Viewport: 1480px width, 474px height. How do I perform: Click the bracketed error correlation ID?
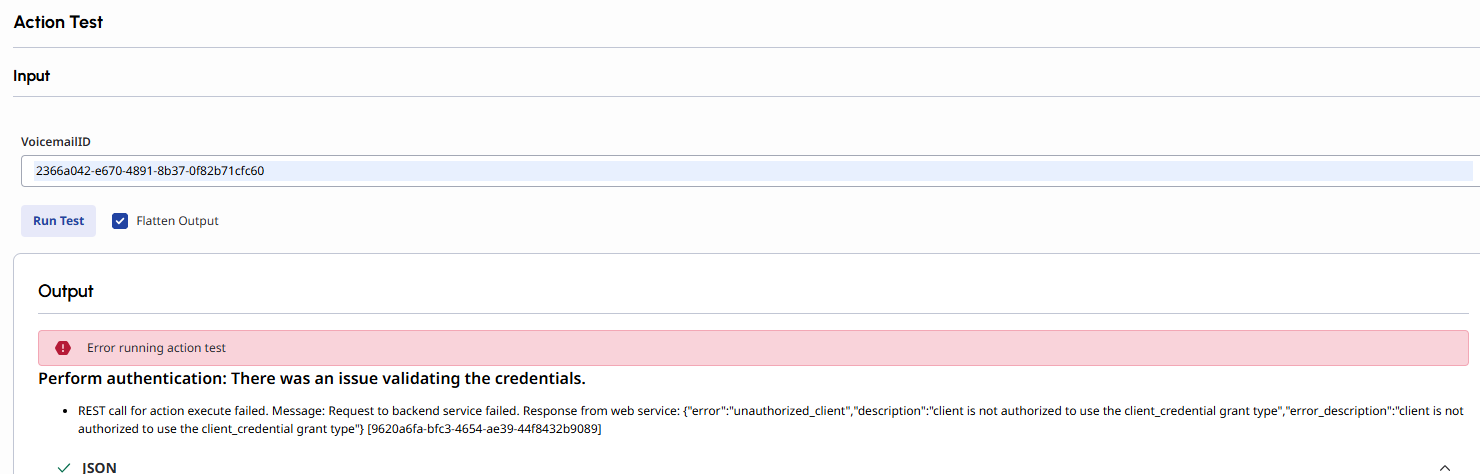(483, 429)
